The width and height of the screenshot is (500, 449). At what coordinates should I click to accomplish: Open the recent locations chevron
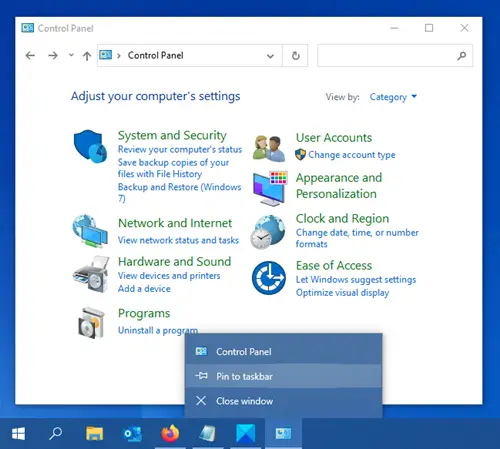[x=71, y=55]
